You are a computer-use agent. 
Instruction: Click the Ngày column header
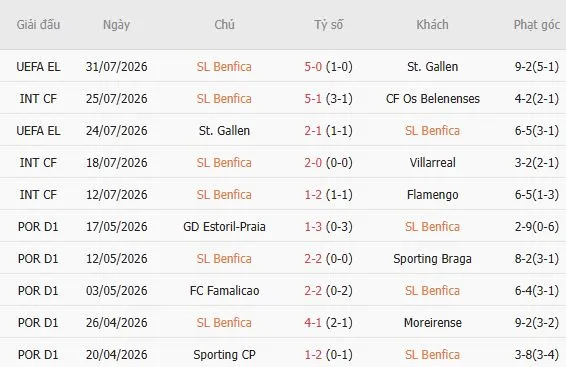[x=116, y=25]
